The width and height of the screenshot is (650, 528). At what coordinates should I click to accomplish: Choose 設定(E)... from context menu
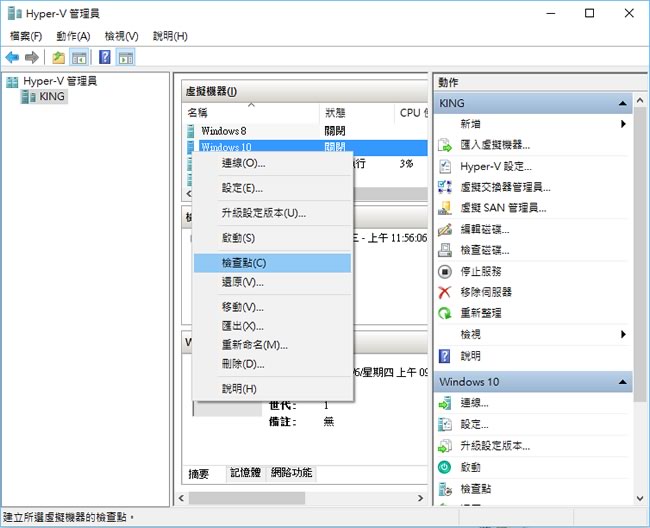(272, 188)
